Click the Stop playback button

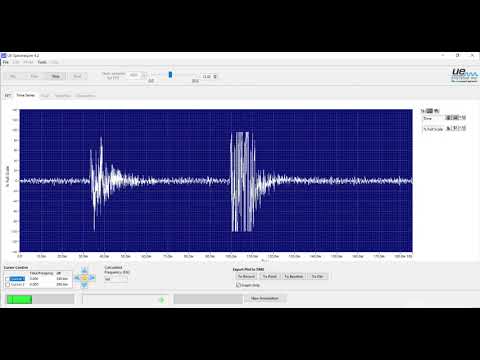click(56, 76)
